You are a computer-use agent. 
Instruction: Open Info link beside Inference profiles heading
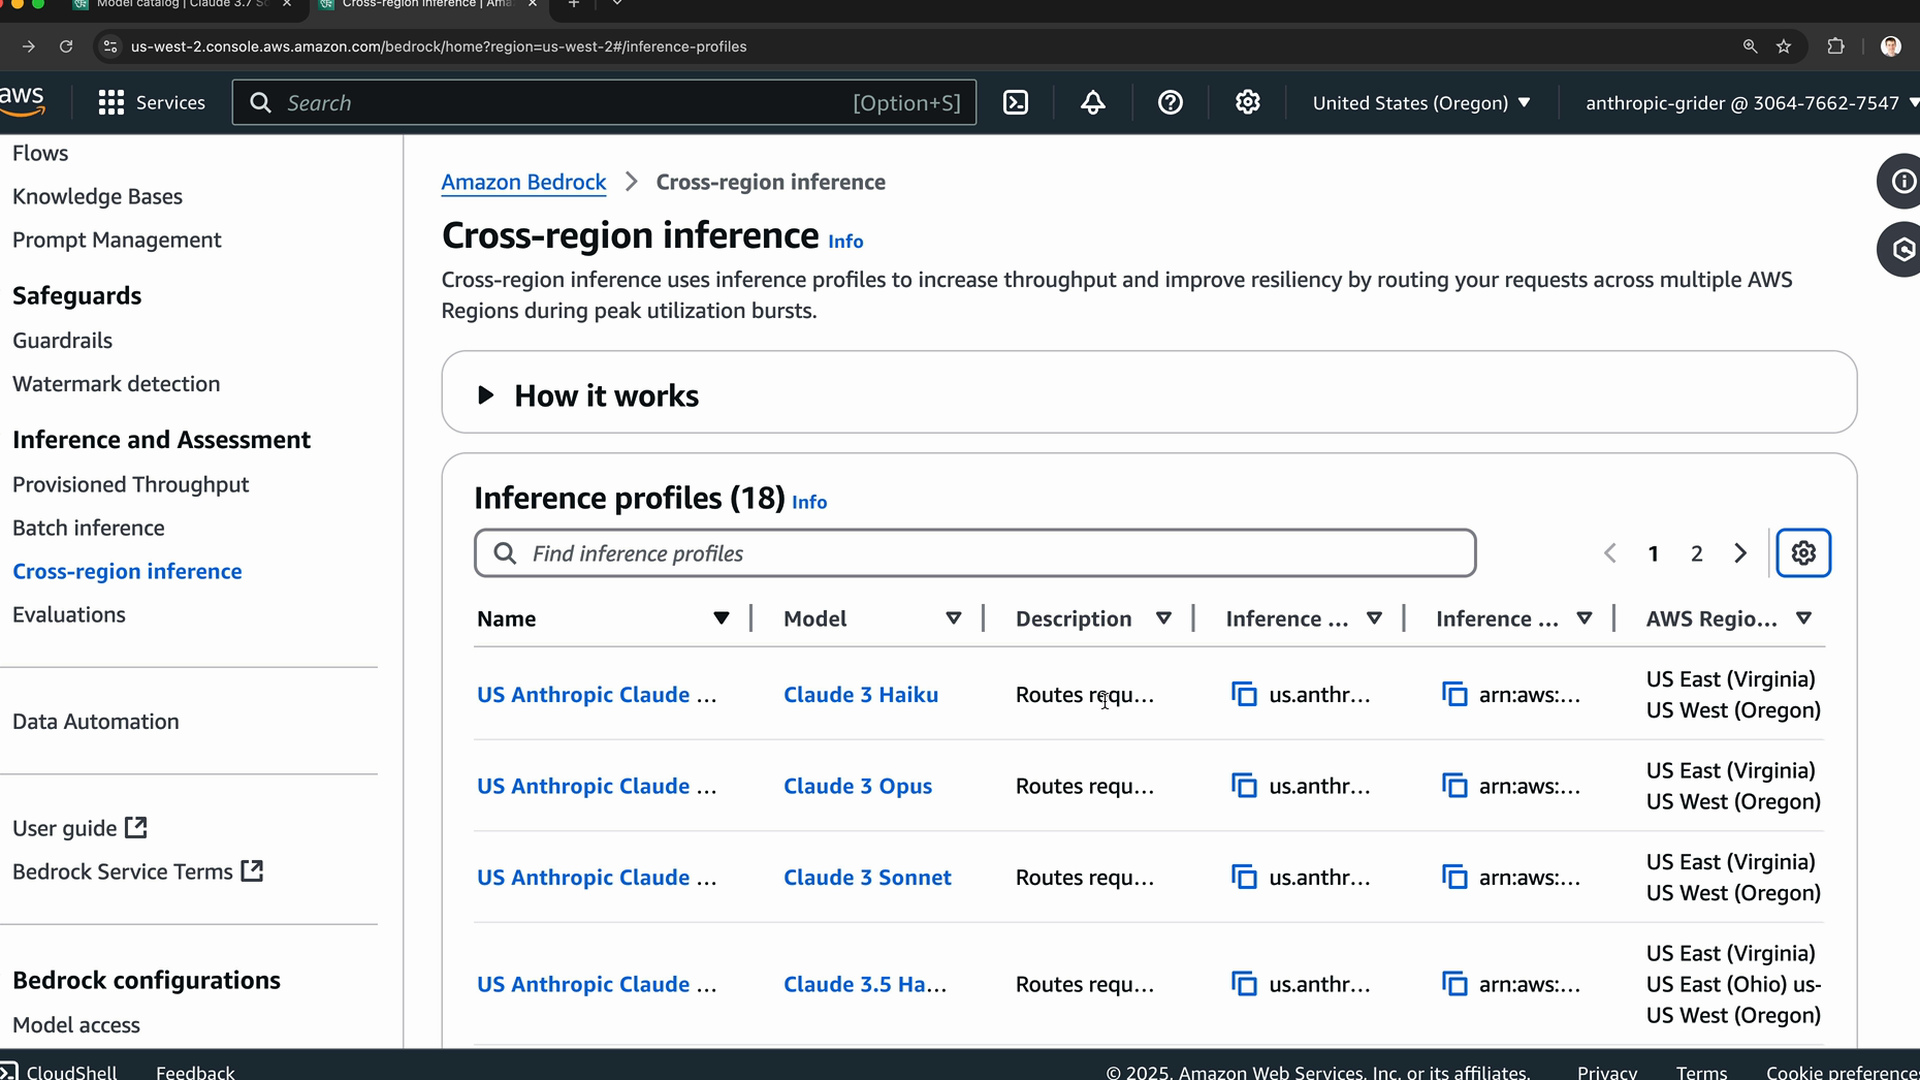pos(809,502)
